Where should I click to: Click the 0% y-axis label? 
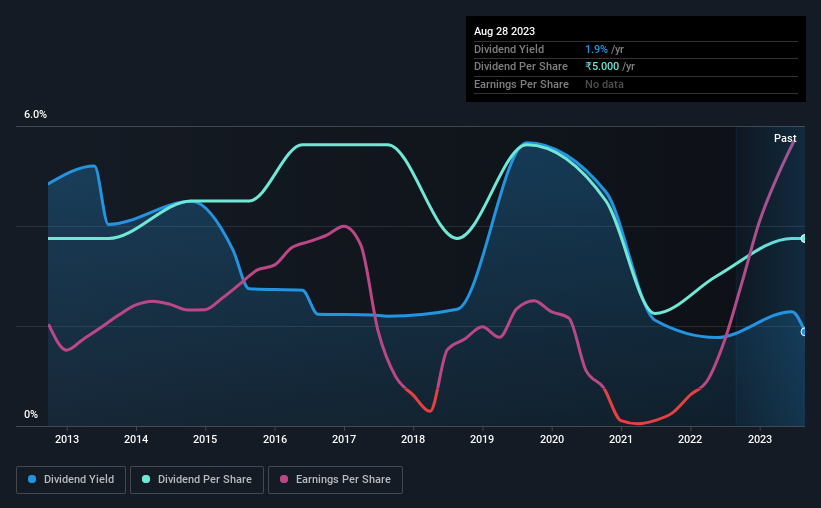tap(31, 414)
